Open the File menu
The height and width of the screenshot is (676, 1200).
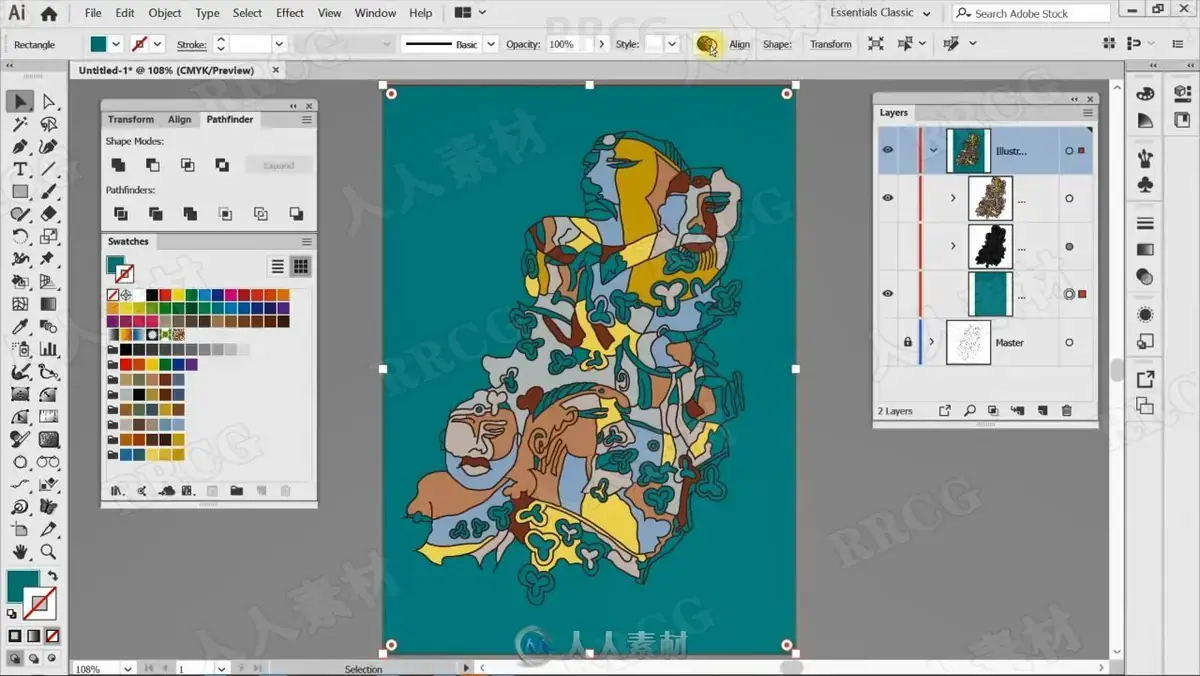click(93, 13)
